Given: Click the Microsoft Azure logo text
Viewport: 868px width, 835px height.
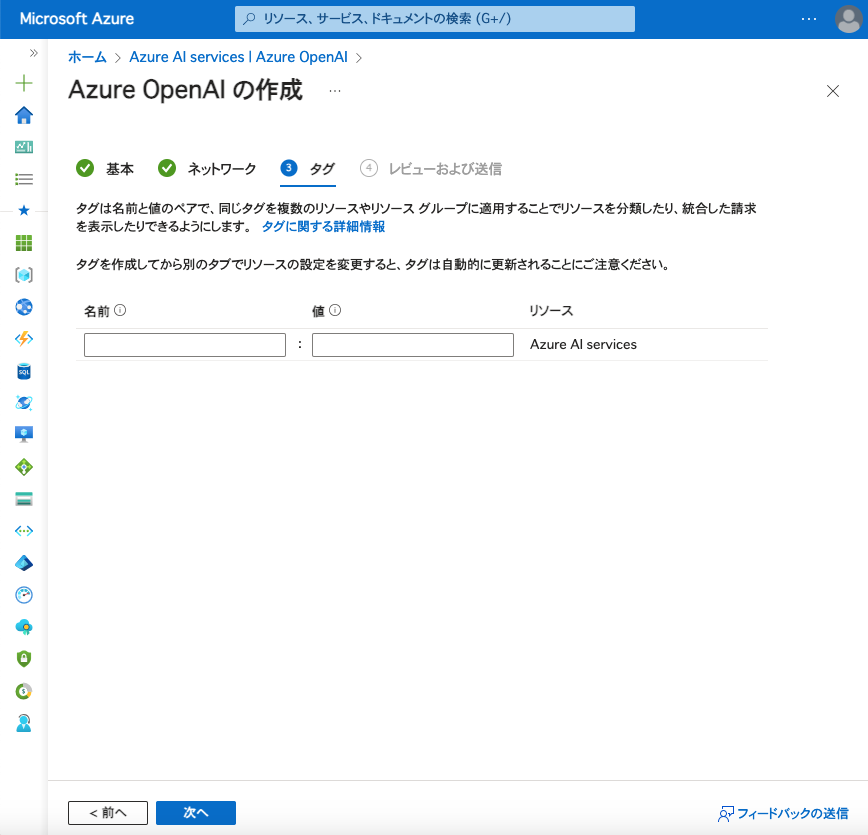Looking at the screenshot, I should click(x=77, y=19).
